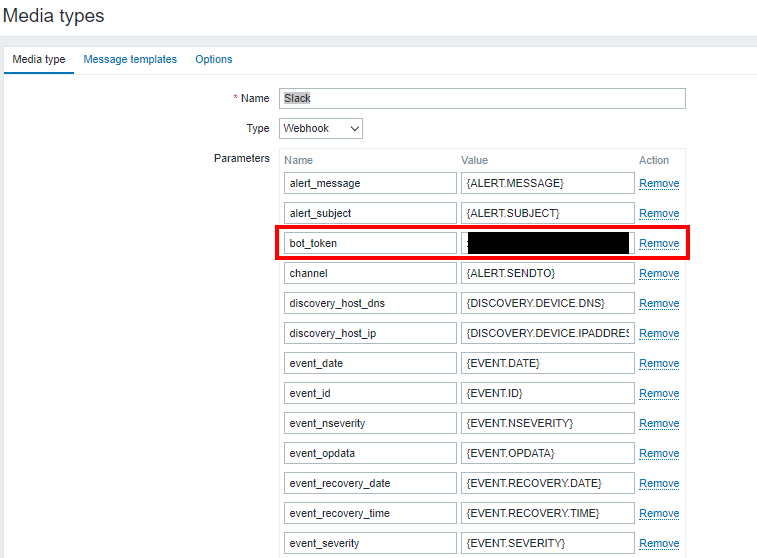Remove the event_recovery_time parameter
Screen dimensions: 757x558
[659, 513]
